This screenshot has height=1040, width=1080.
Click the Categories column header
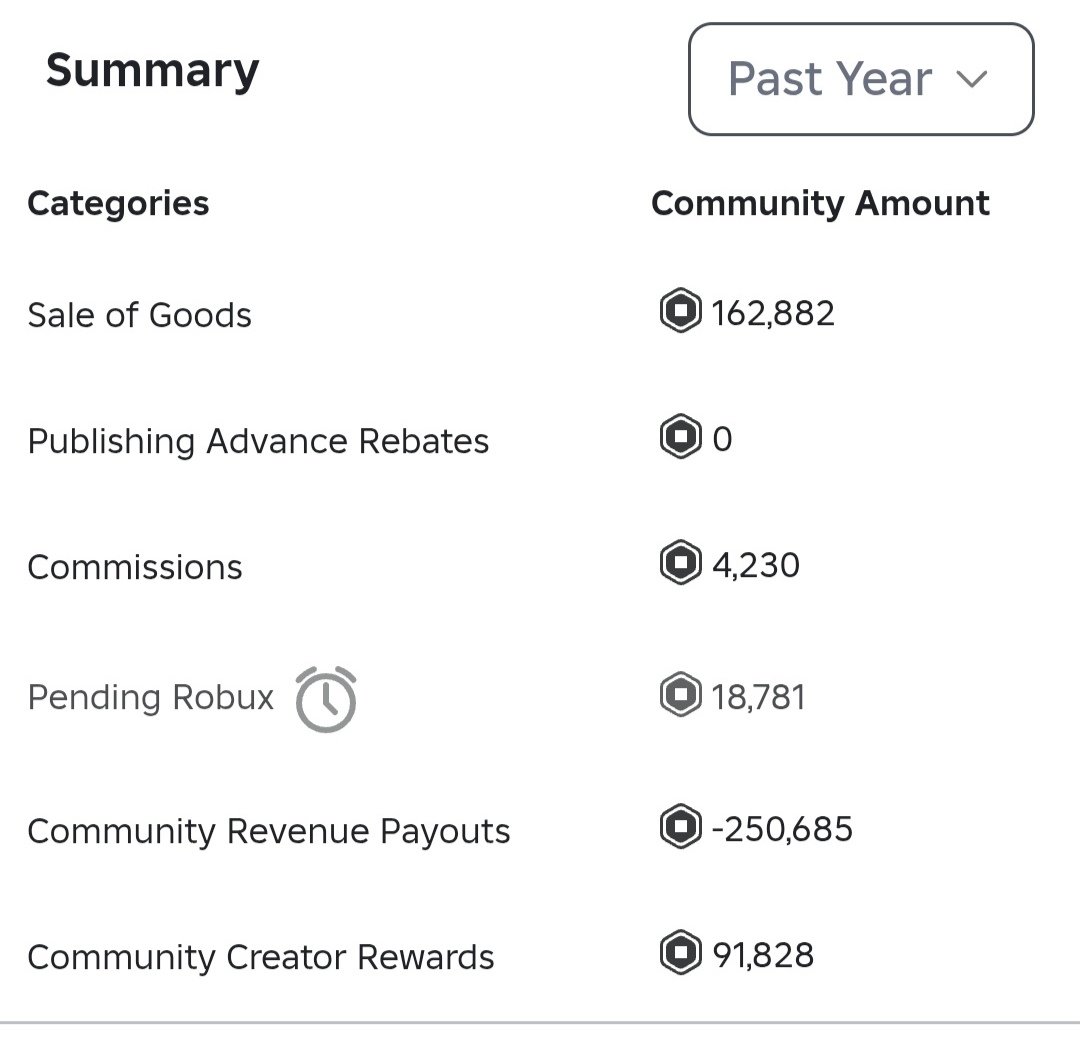click(x=118, y=203)
